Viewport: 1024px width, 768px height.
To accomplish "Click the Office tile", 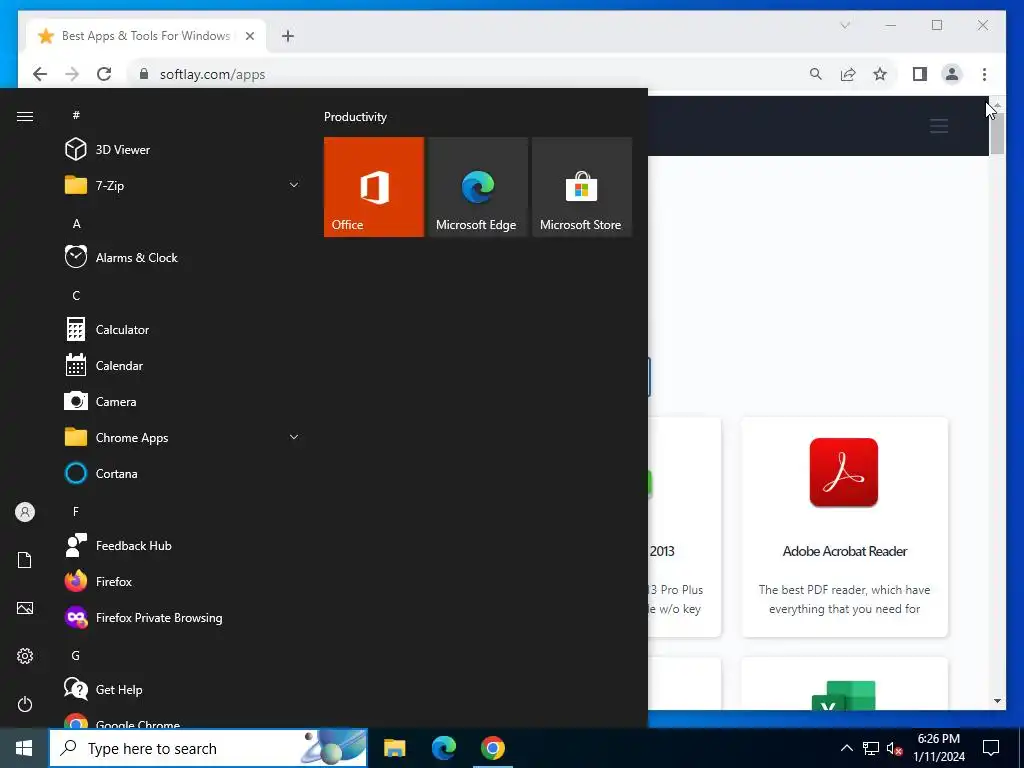I will click(x=374, y=187).
